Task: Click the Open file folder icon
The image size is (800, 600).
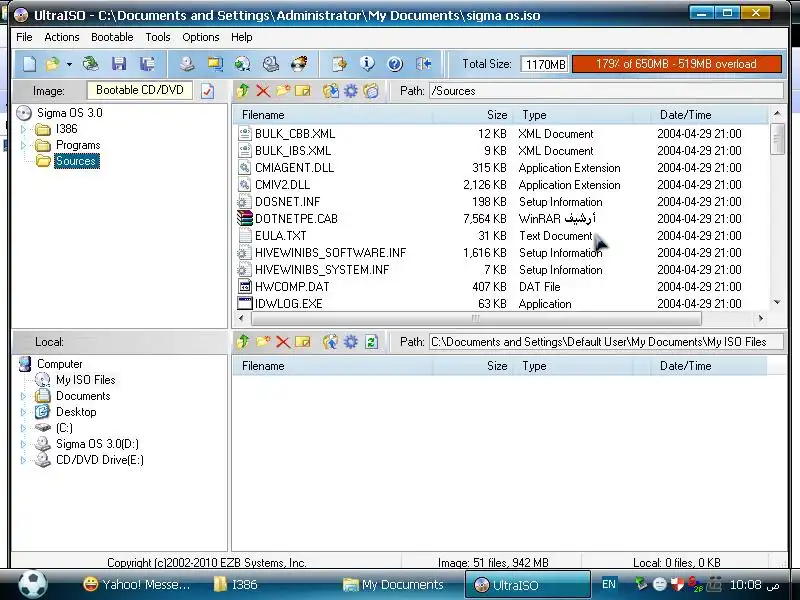Action: (53, 64)
